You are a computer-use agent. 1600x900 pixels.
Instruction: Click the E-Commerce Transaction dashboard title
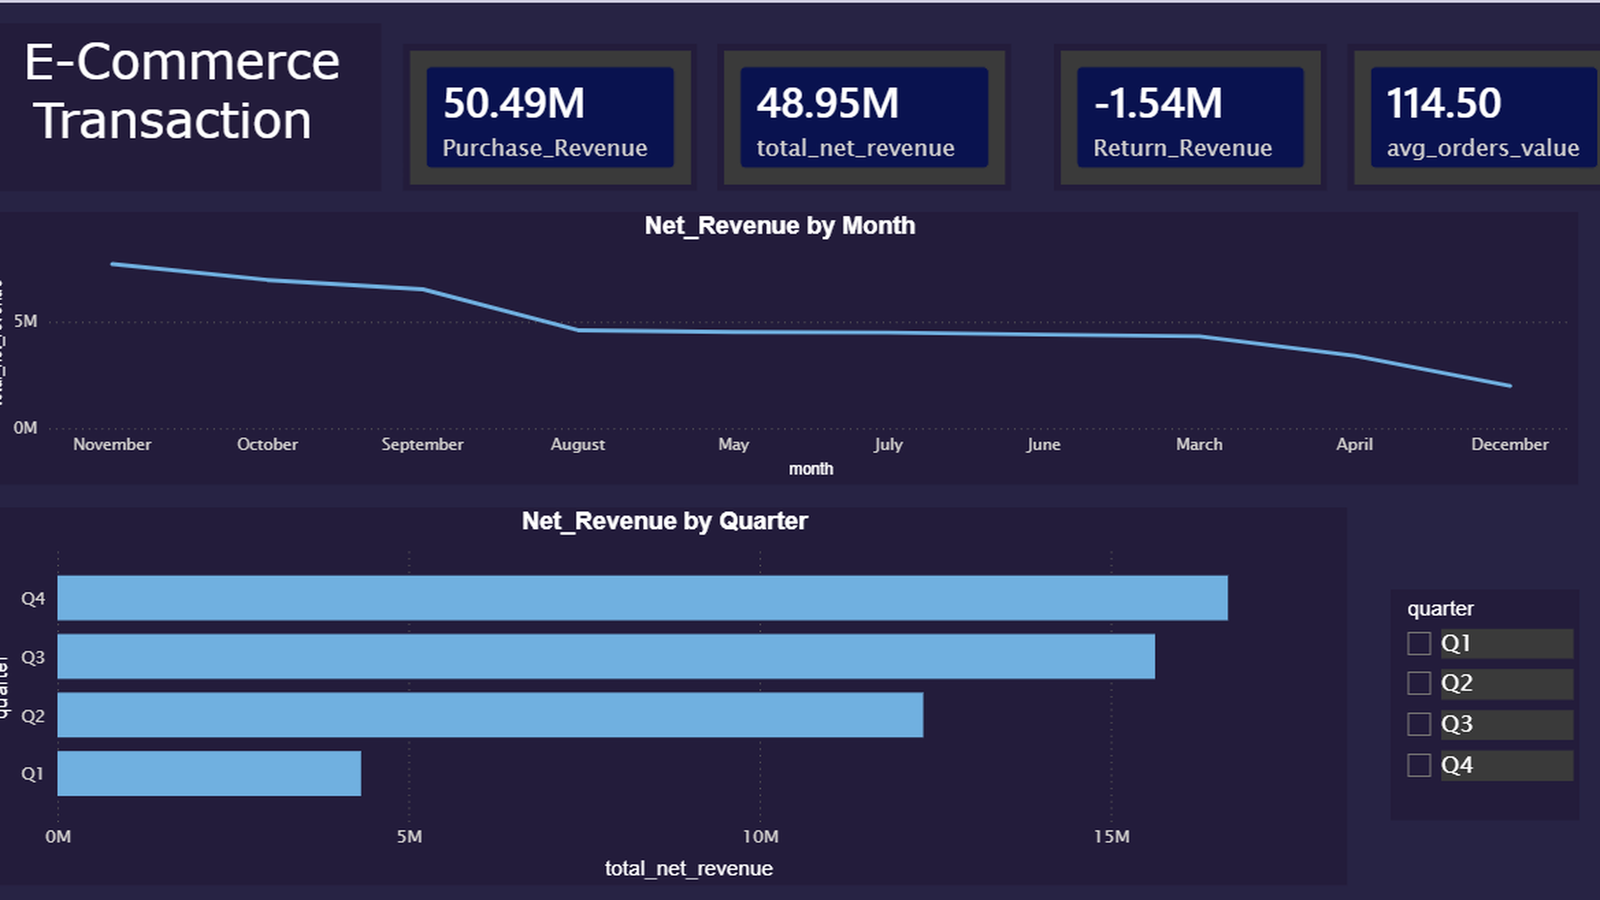click(182, 91)
